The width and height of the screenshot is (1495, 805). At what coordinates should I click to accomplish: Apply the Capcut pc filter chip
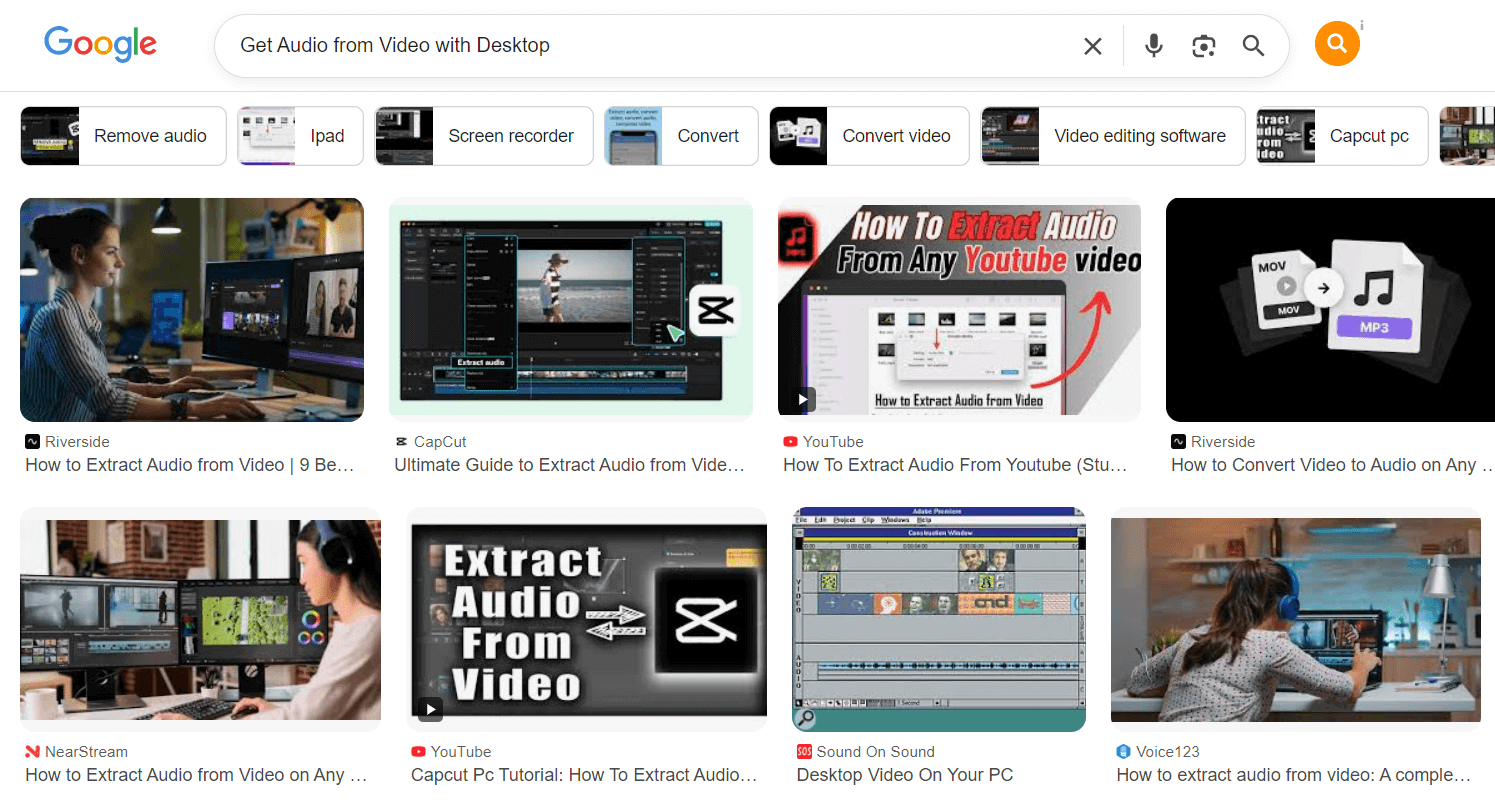click(x=1340, y=136)
